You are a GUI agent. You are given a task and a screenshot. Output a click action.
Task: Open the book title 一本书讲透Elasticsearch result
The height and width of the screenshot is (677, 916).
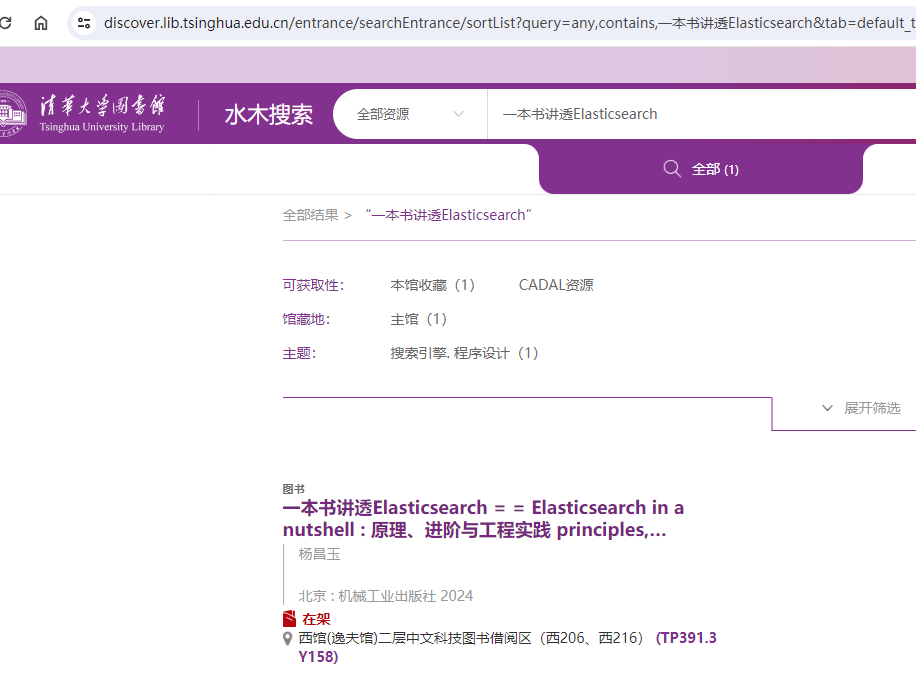coord(483,519)
